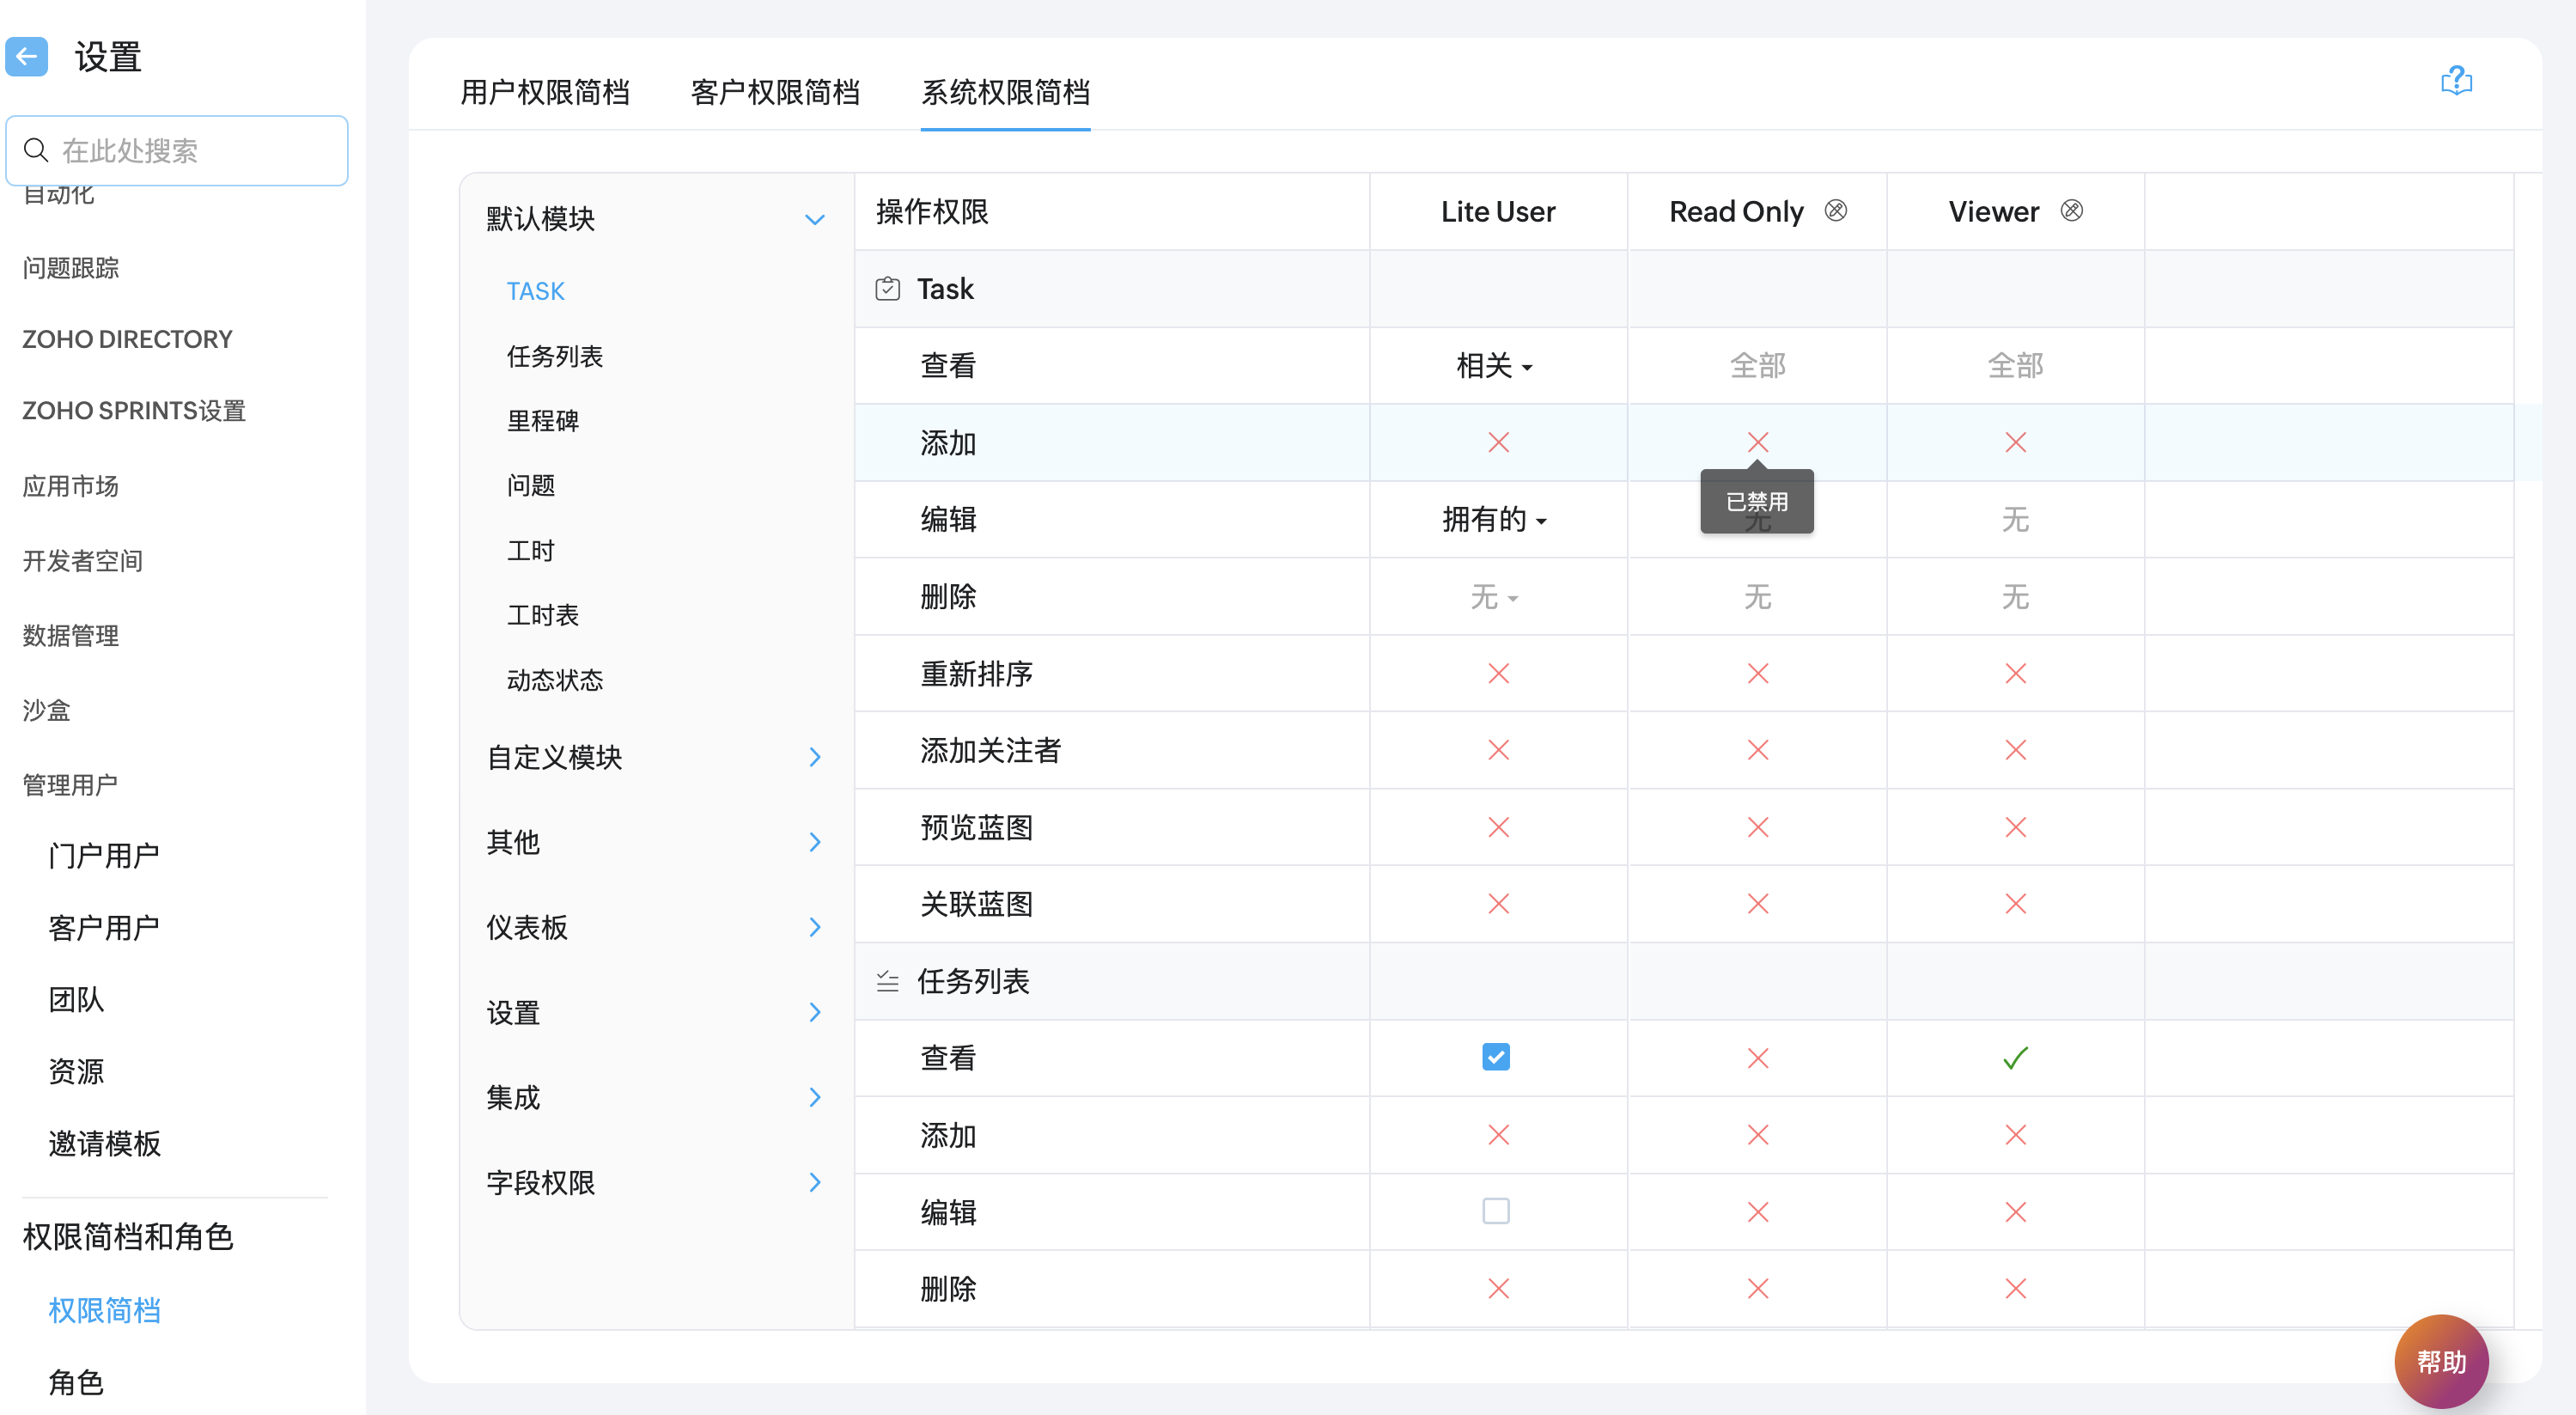Switch to 用户权限简档 tab

click(x=544, y=92)
